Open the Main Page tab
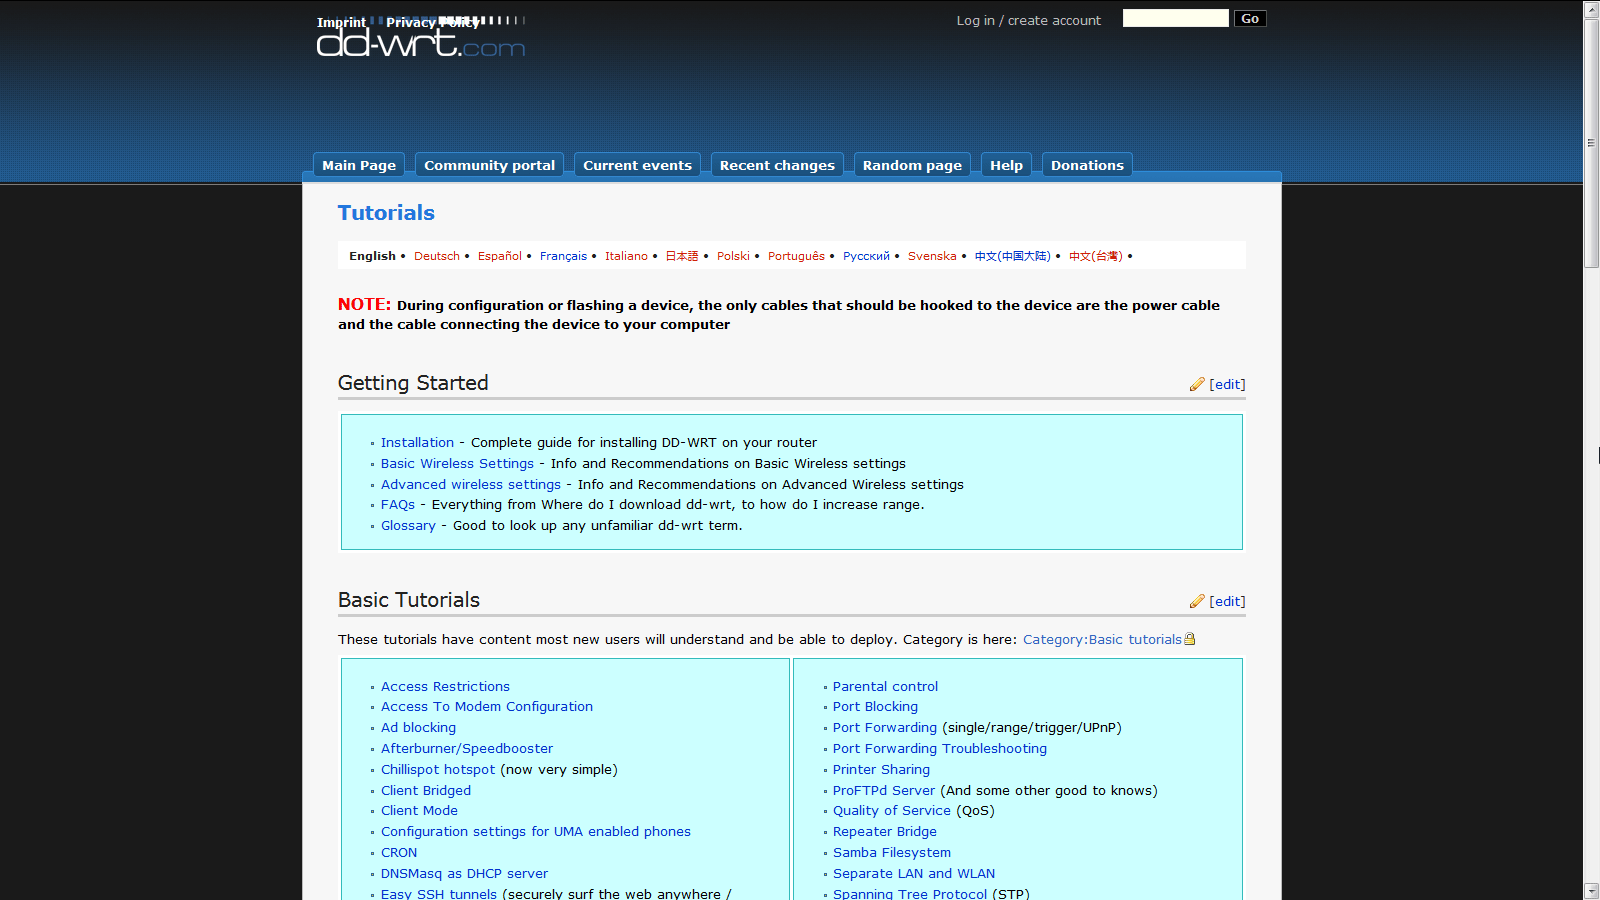 coord(359,165)
